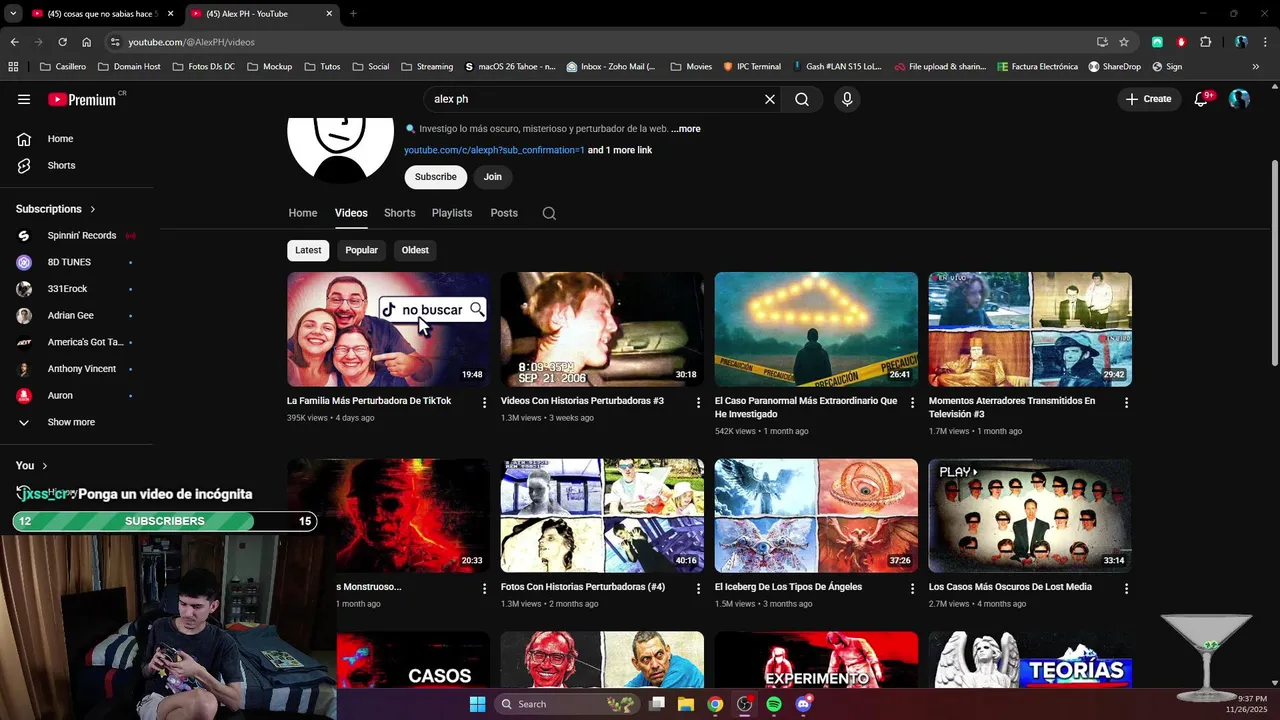This screenshot has height=720, width=1280.
Task: Open the YouTube account avatar menu
Action: coord(1239,99)
